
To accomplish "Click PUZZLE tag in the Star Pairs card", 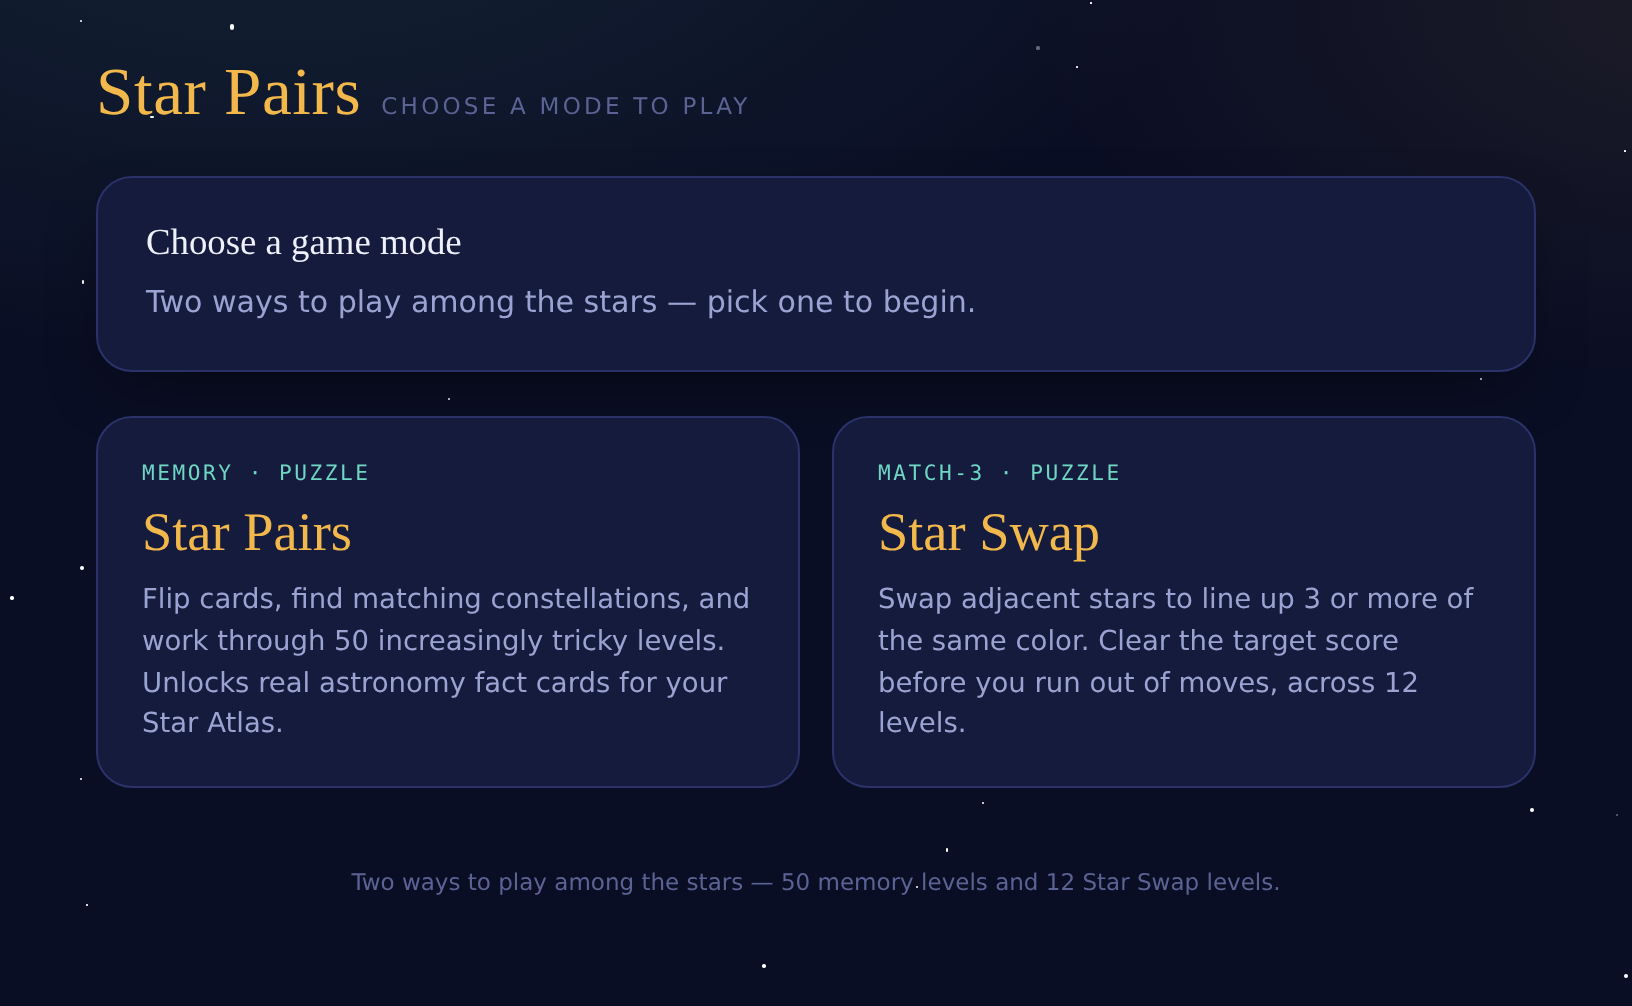I will point(324,473).
